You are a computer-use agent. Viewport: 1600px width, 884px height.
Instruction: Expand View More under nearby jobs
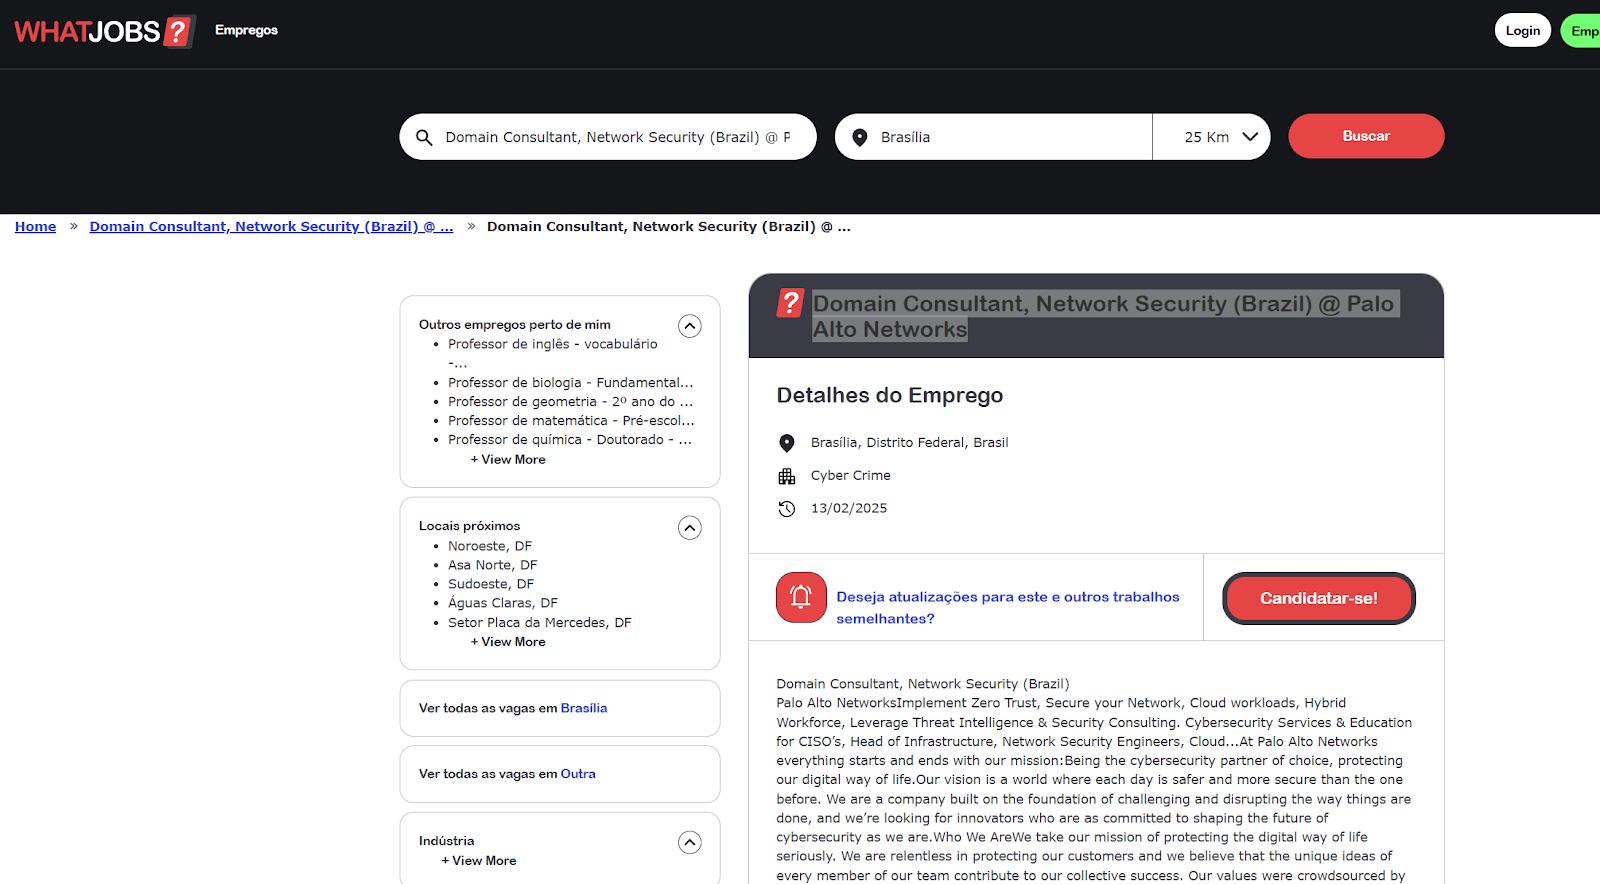point(508,460)
